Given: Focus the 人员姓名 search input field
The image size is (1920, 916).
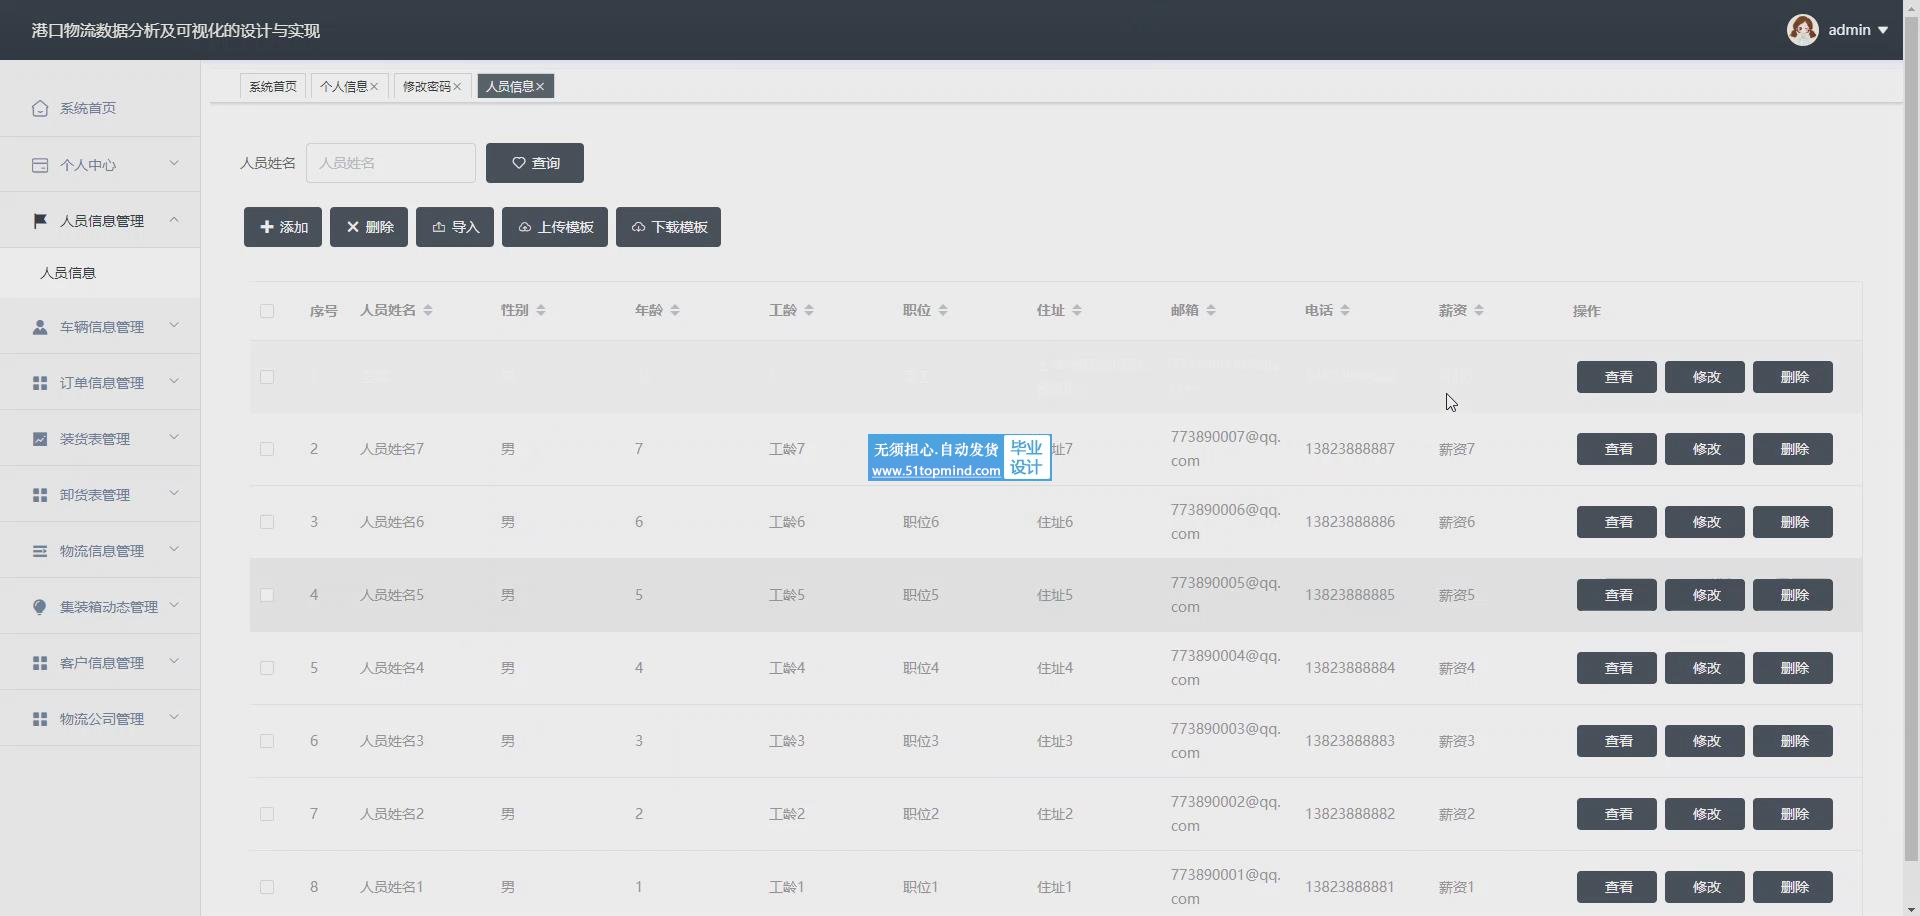Looking at the screenshot, I should (391, 163).
